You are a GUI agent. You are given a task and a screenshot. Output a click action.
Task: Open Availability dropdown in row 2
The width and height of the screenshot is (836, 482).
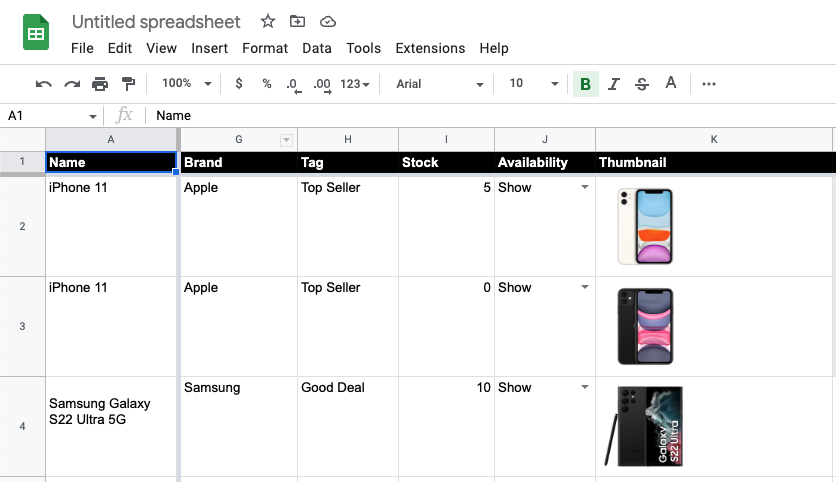point(585,187)
